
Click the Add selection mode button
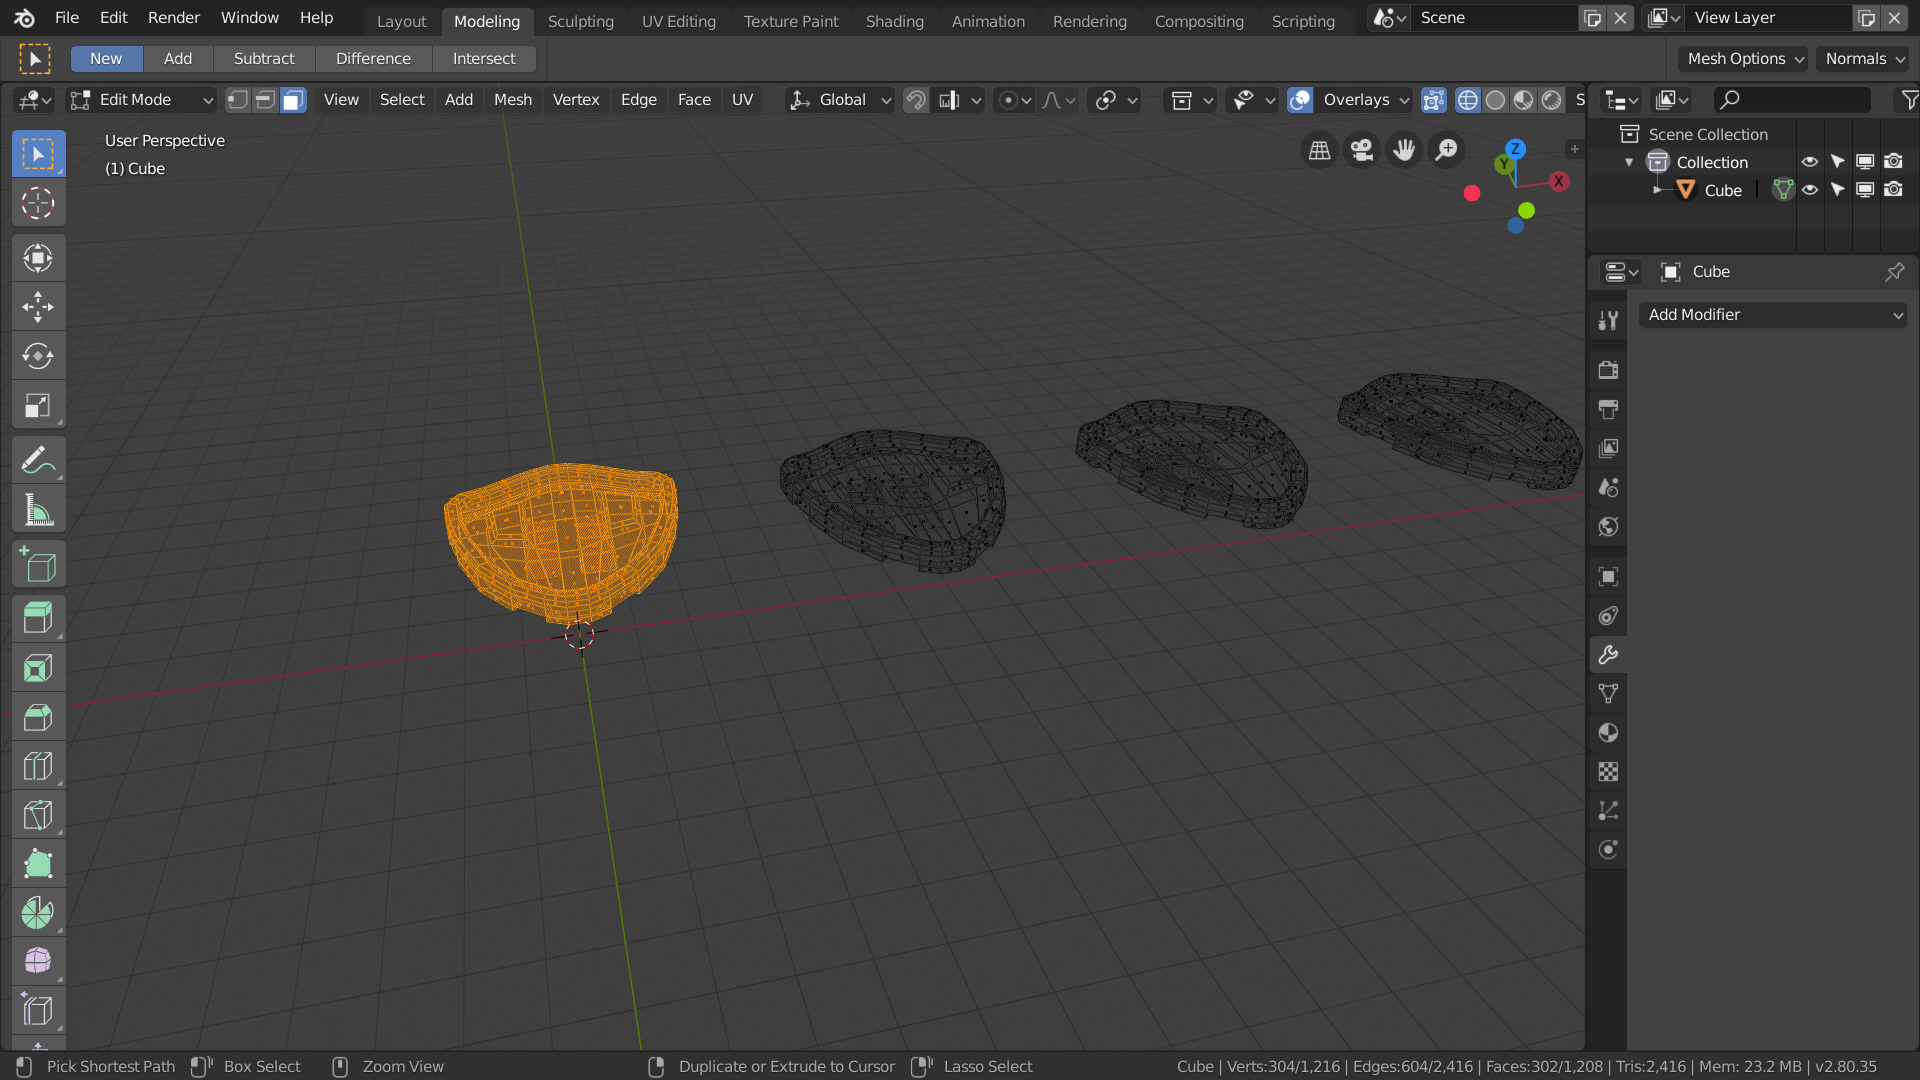click(178, 59)
